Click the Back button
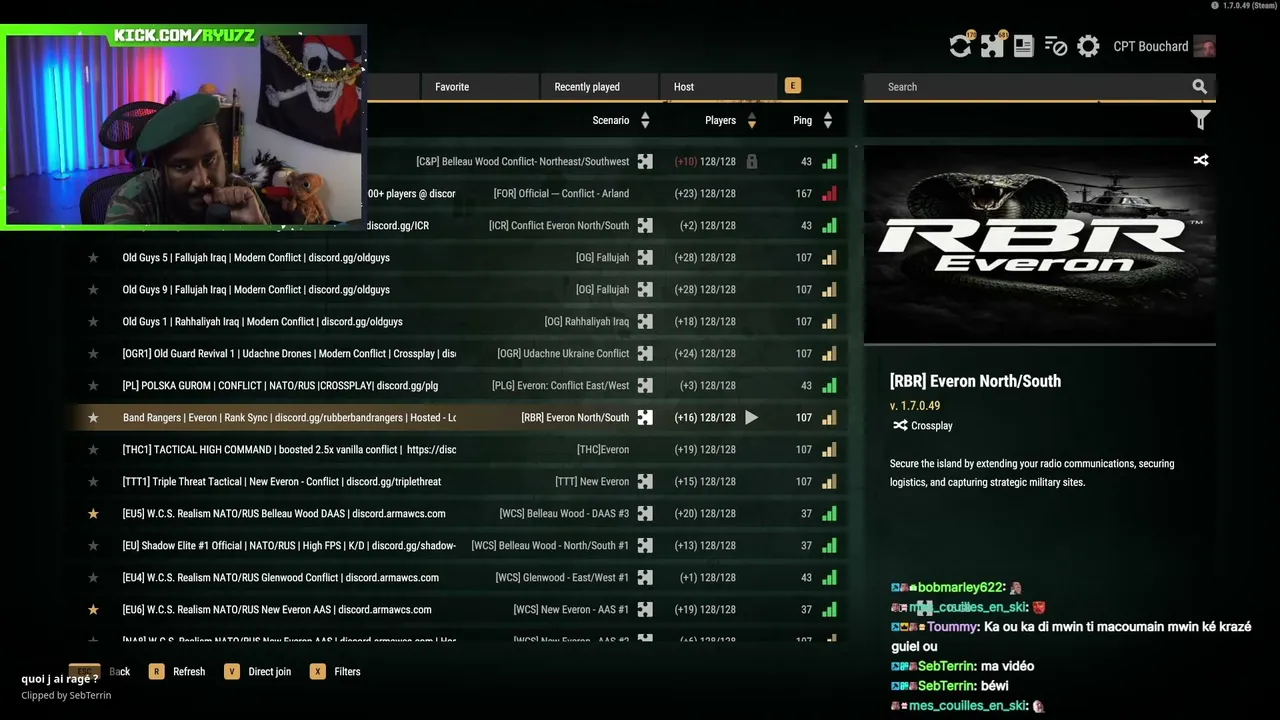Screen dimensions: 1280x720 coord(100,672)
